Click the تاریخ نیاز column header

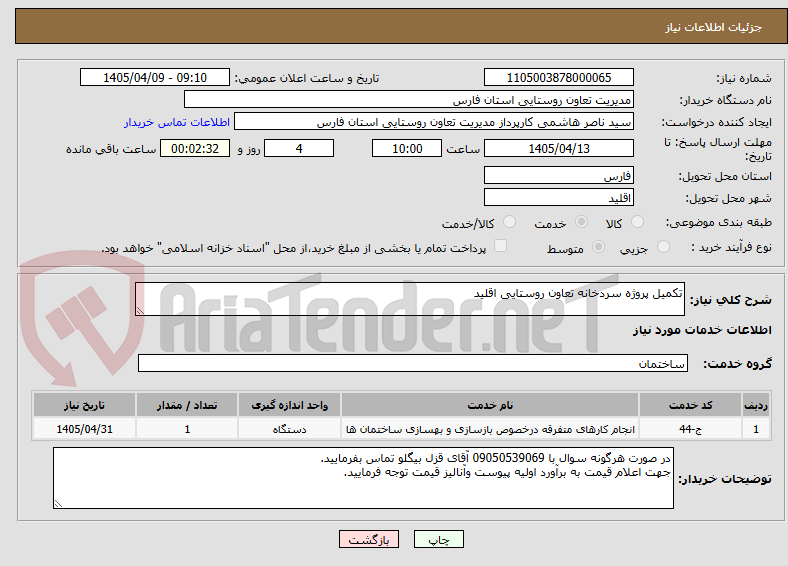coord(84,405)
